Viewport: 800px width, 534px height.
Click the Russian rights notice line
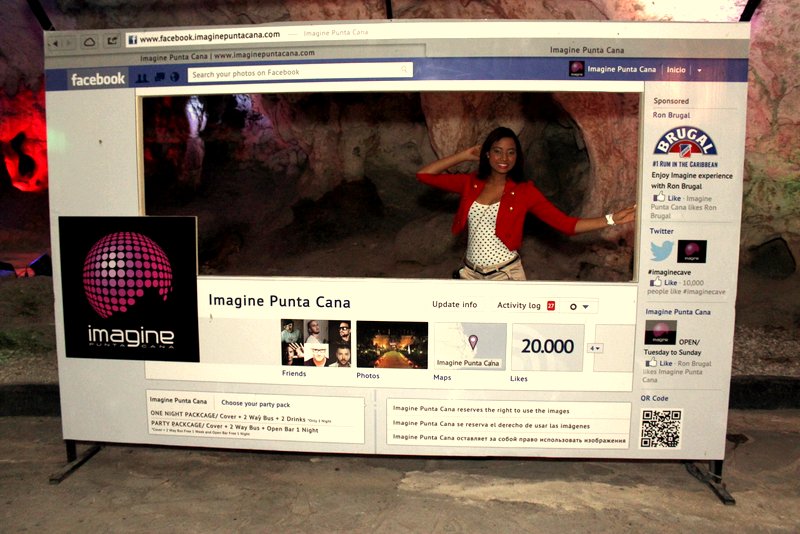pos(509,439)
